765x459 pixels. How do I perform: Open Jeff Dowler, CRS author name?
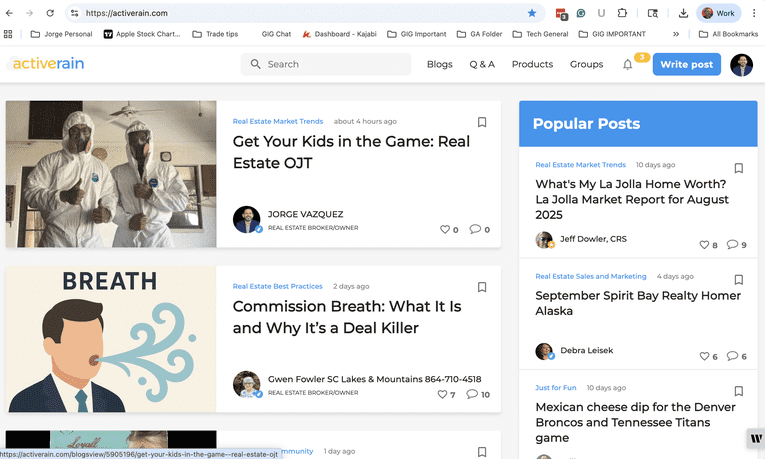[593, 239]
